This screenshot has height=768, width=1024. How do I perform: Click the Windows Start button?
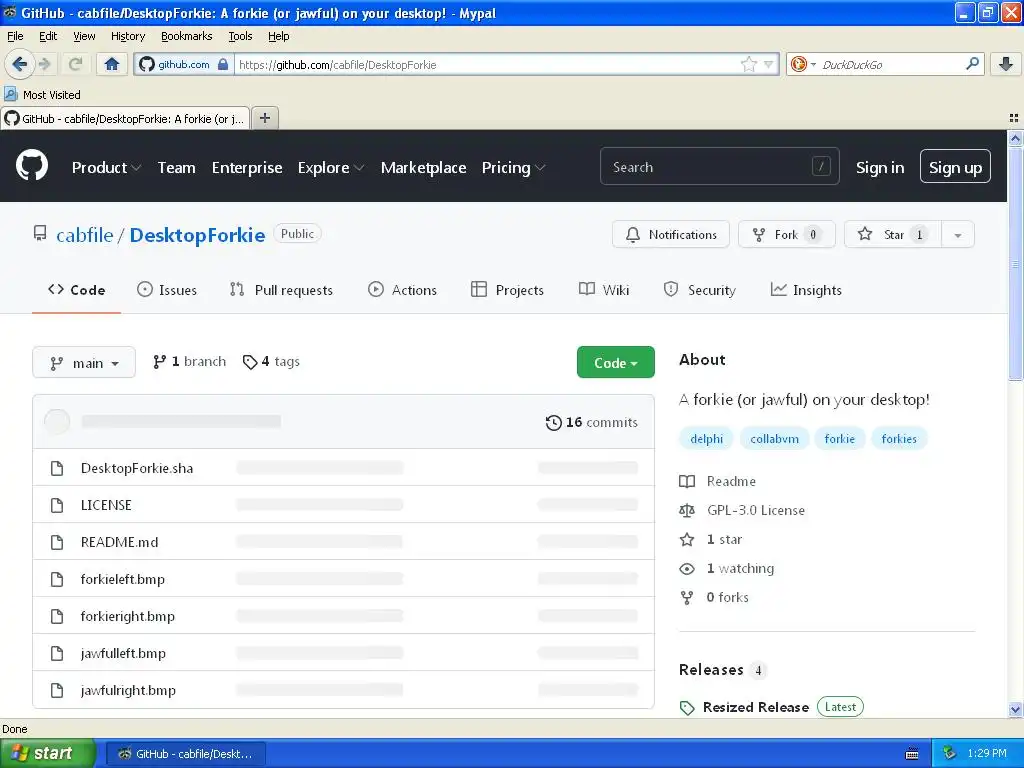coord(48,753)
